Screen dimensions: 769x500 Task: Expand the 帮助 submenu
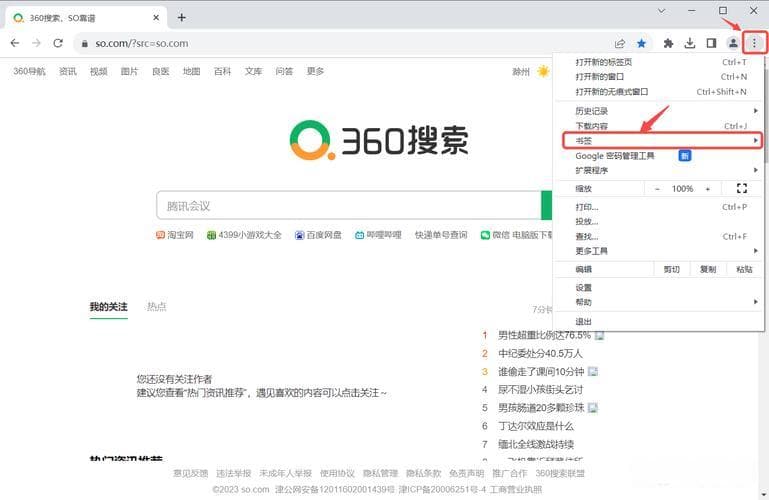(659, 302)
